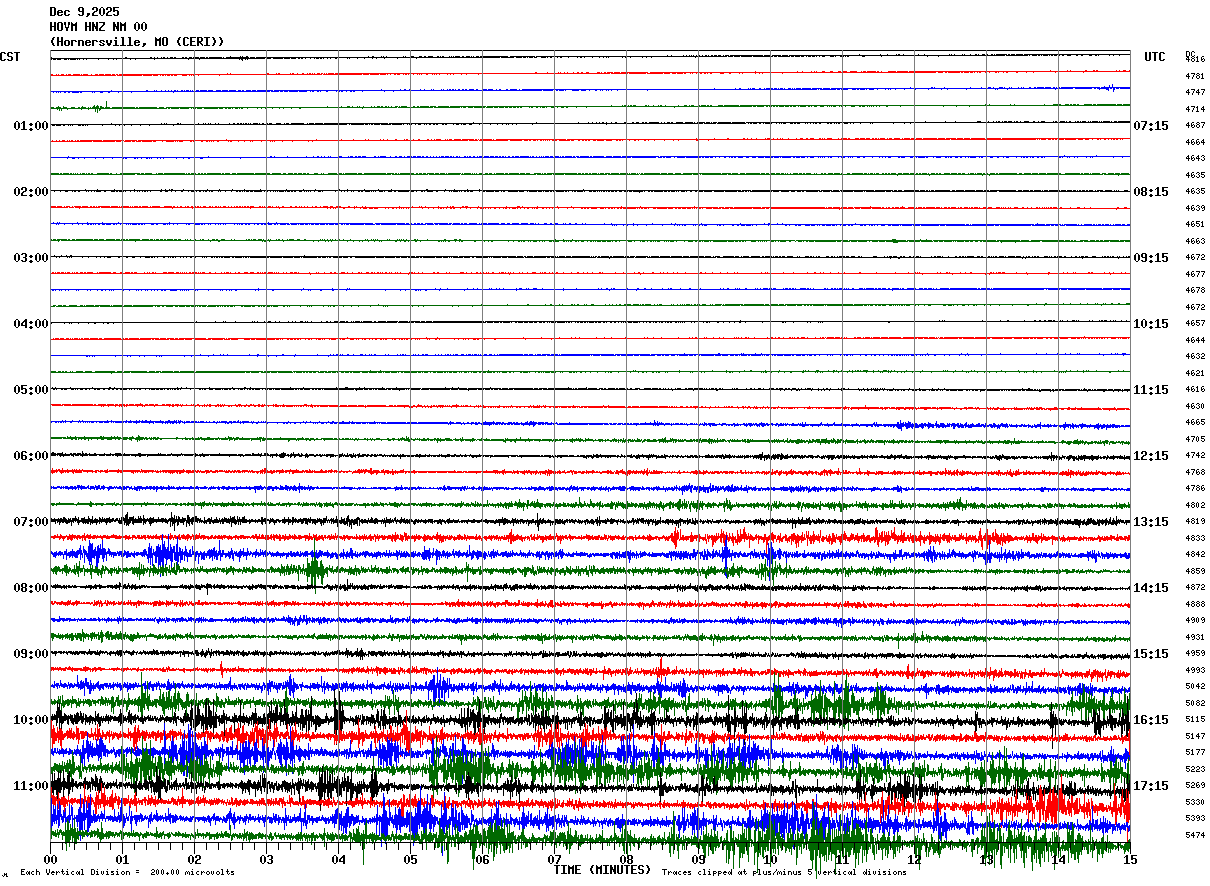This screenshot has height=886, width=1210.
Task: Click the DC offset value '4705'
Action: [x=1195, y=439]
